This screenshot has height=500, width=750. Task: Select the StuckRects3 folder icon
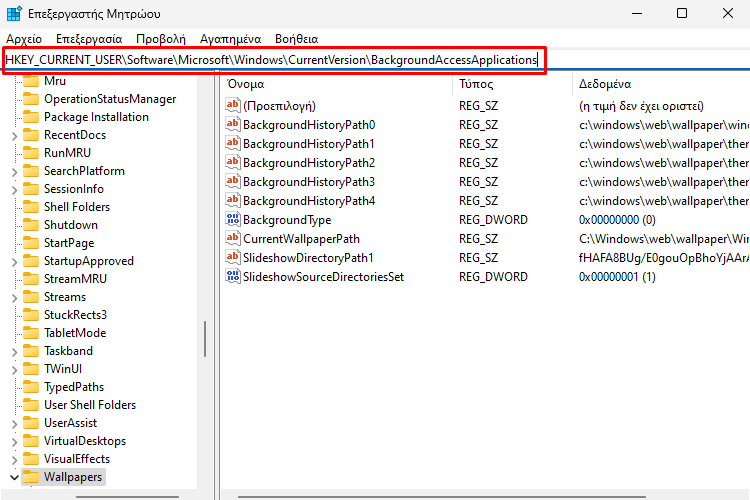[x=31, y=315]
